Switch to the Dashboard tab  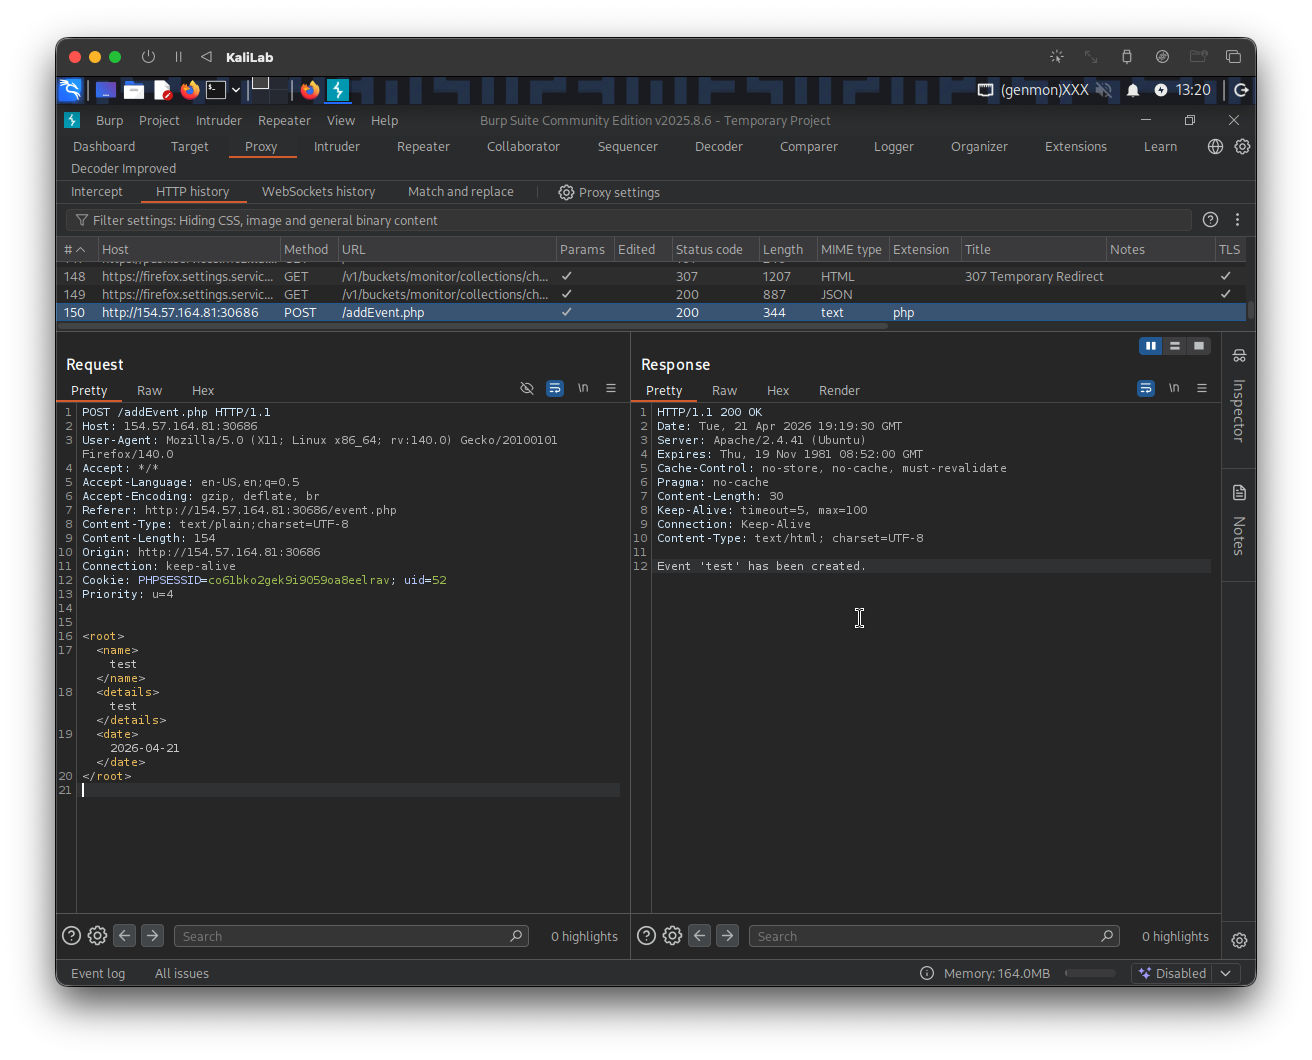tap(104, 147)
